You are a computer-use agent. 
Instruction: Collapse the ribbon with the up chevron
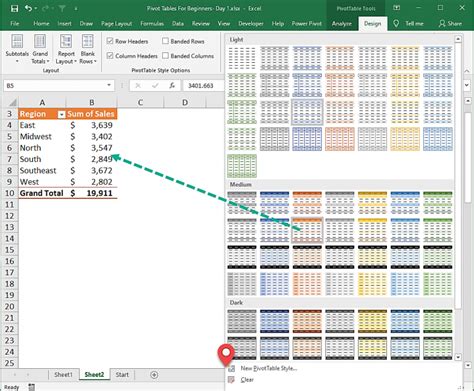coord(467,72)
